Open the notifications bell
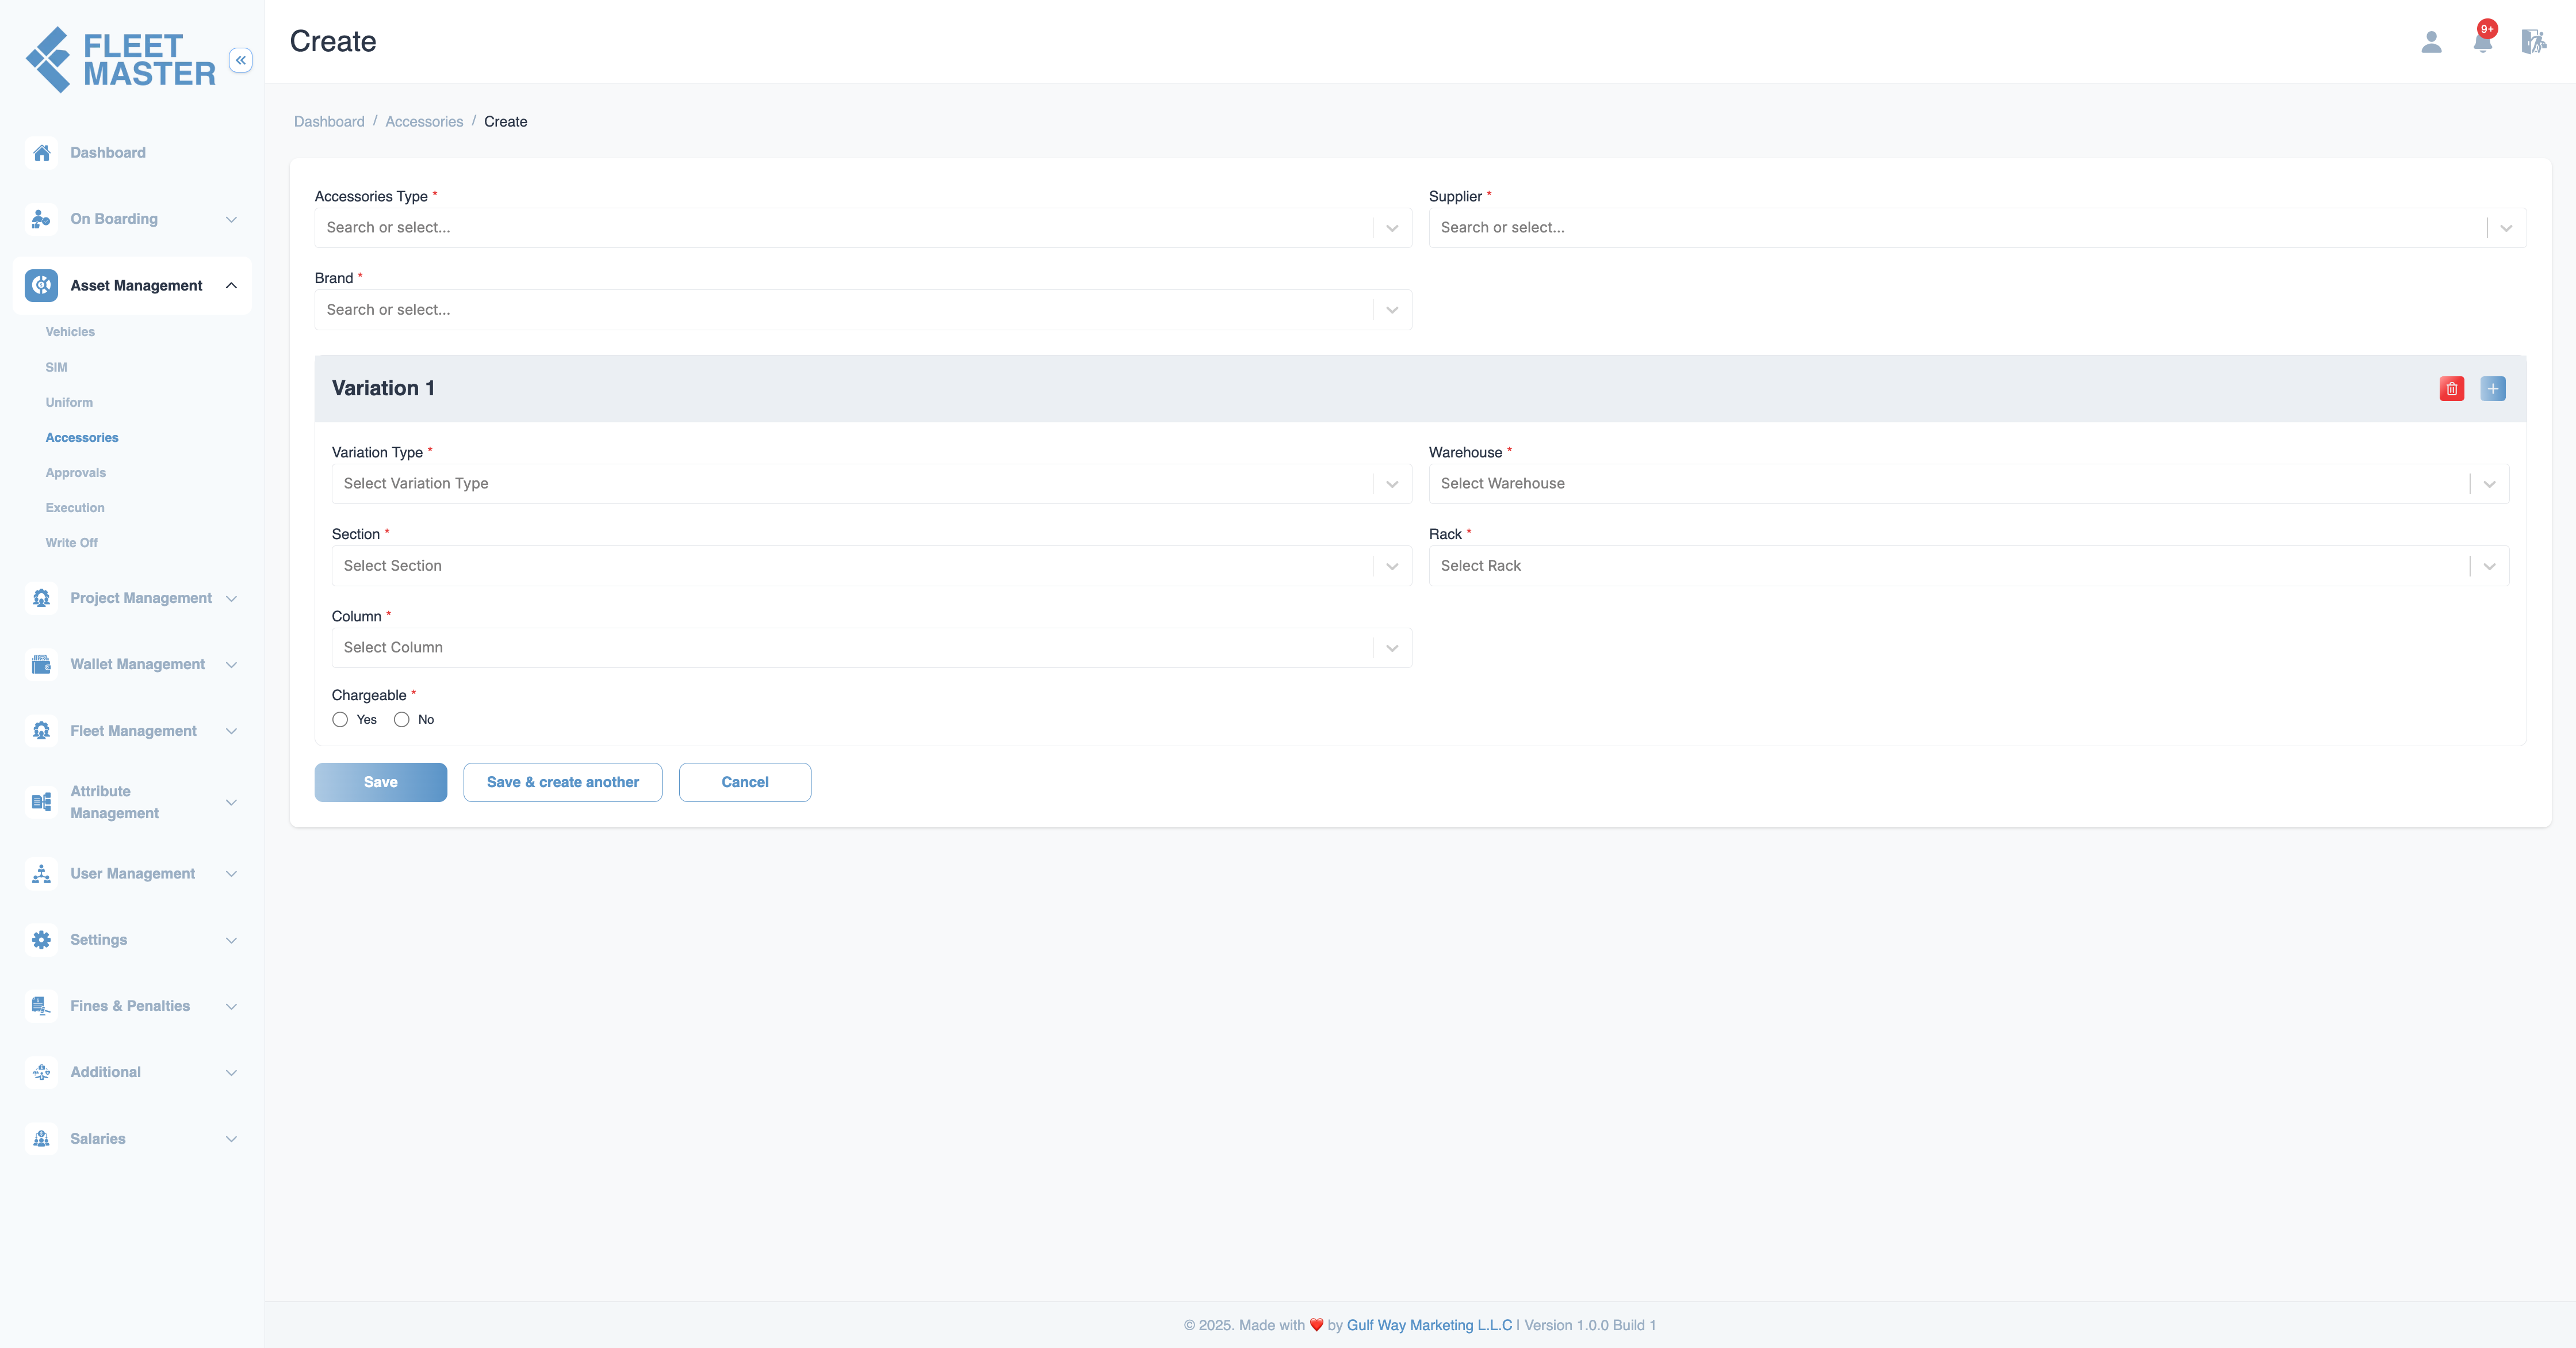This screenshot has height=1348, width=2576. click(x=2482, y=42)
